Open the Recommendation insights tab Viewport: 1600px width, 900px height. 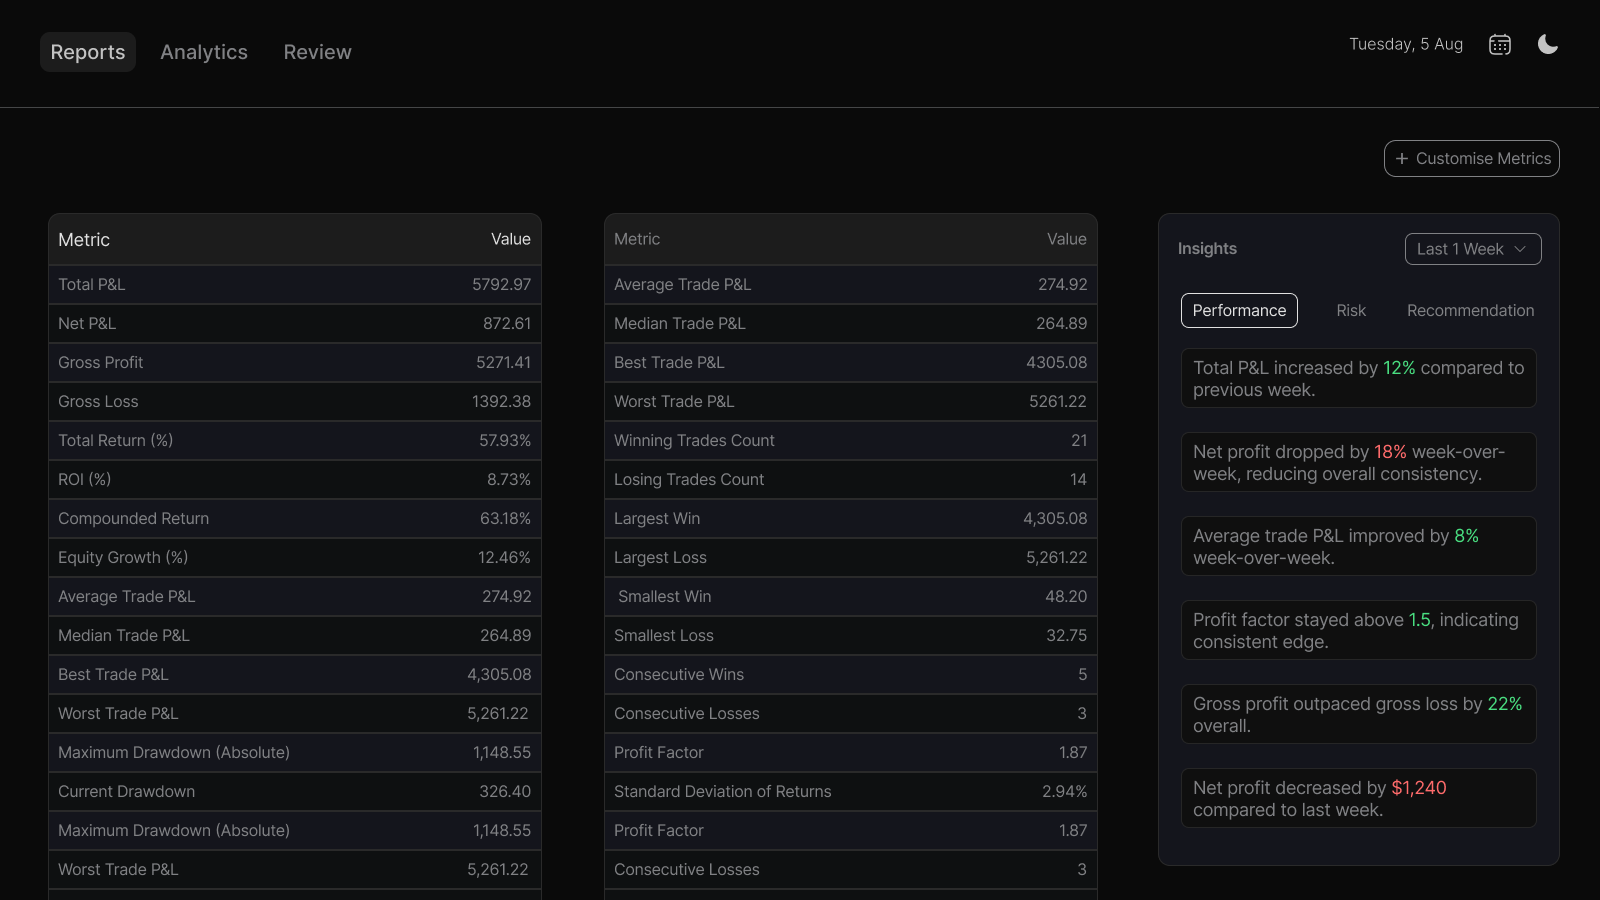tap(1470, 311)
